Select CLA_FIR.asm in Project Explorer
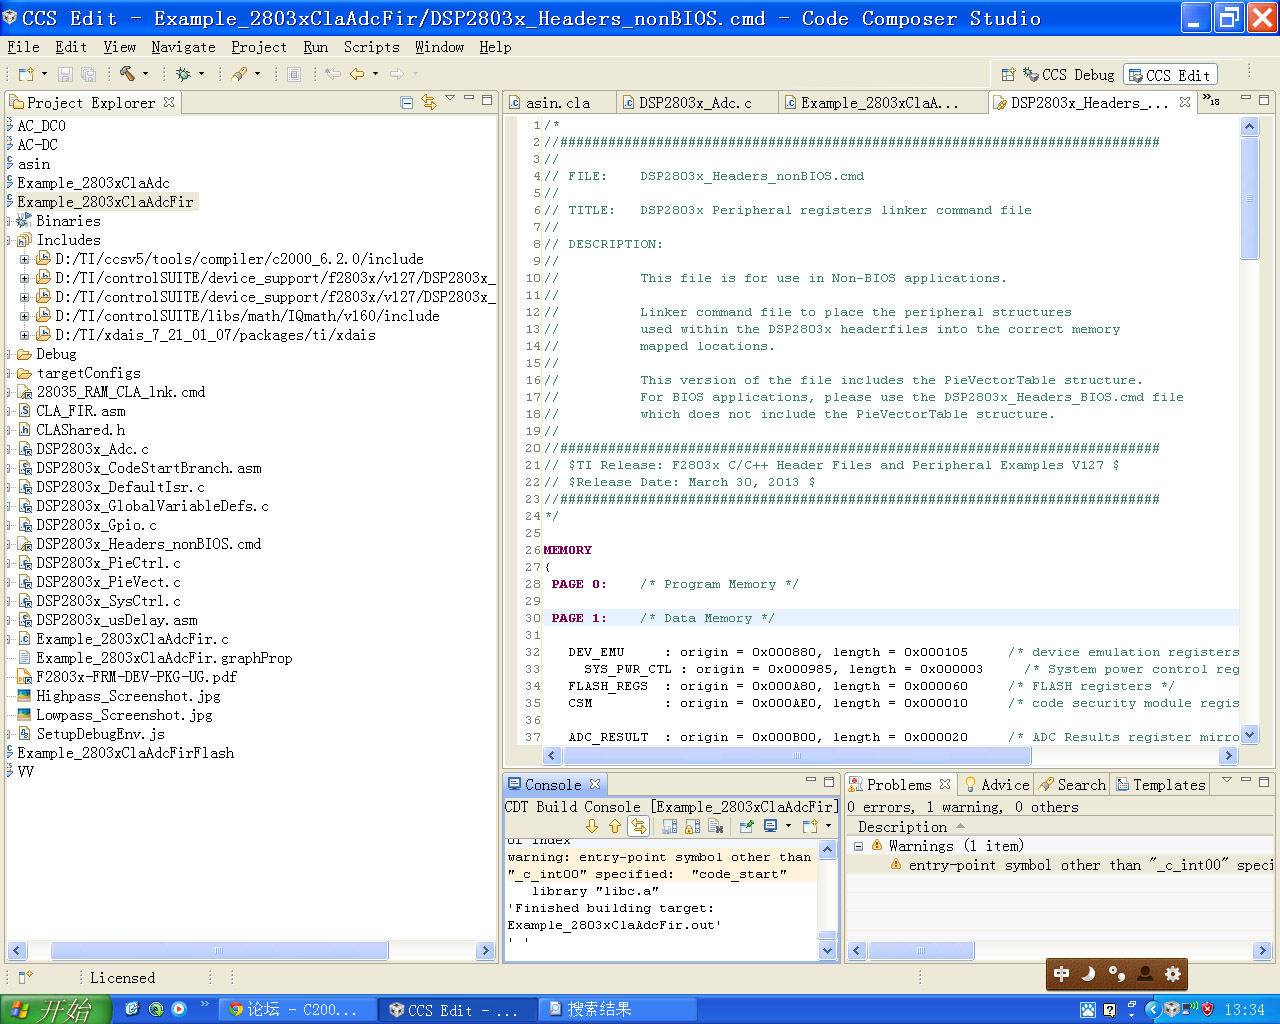 (80, 411)
